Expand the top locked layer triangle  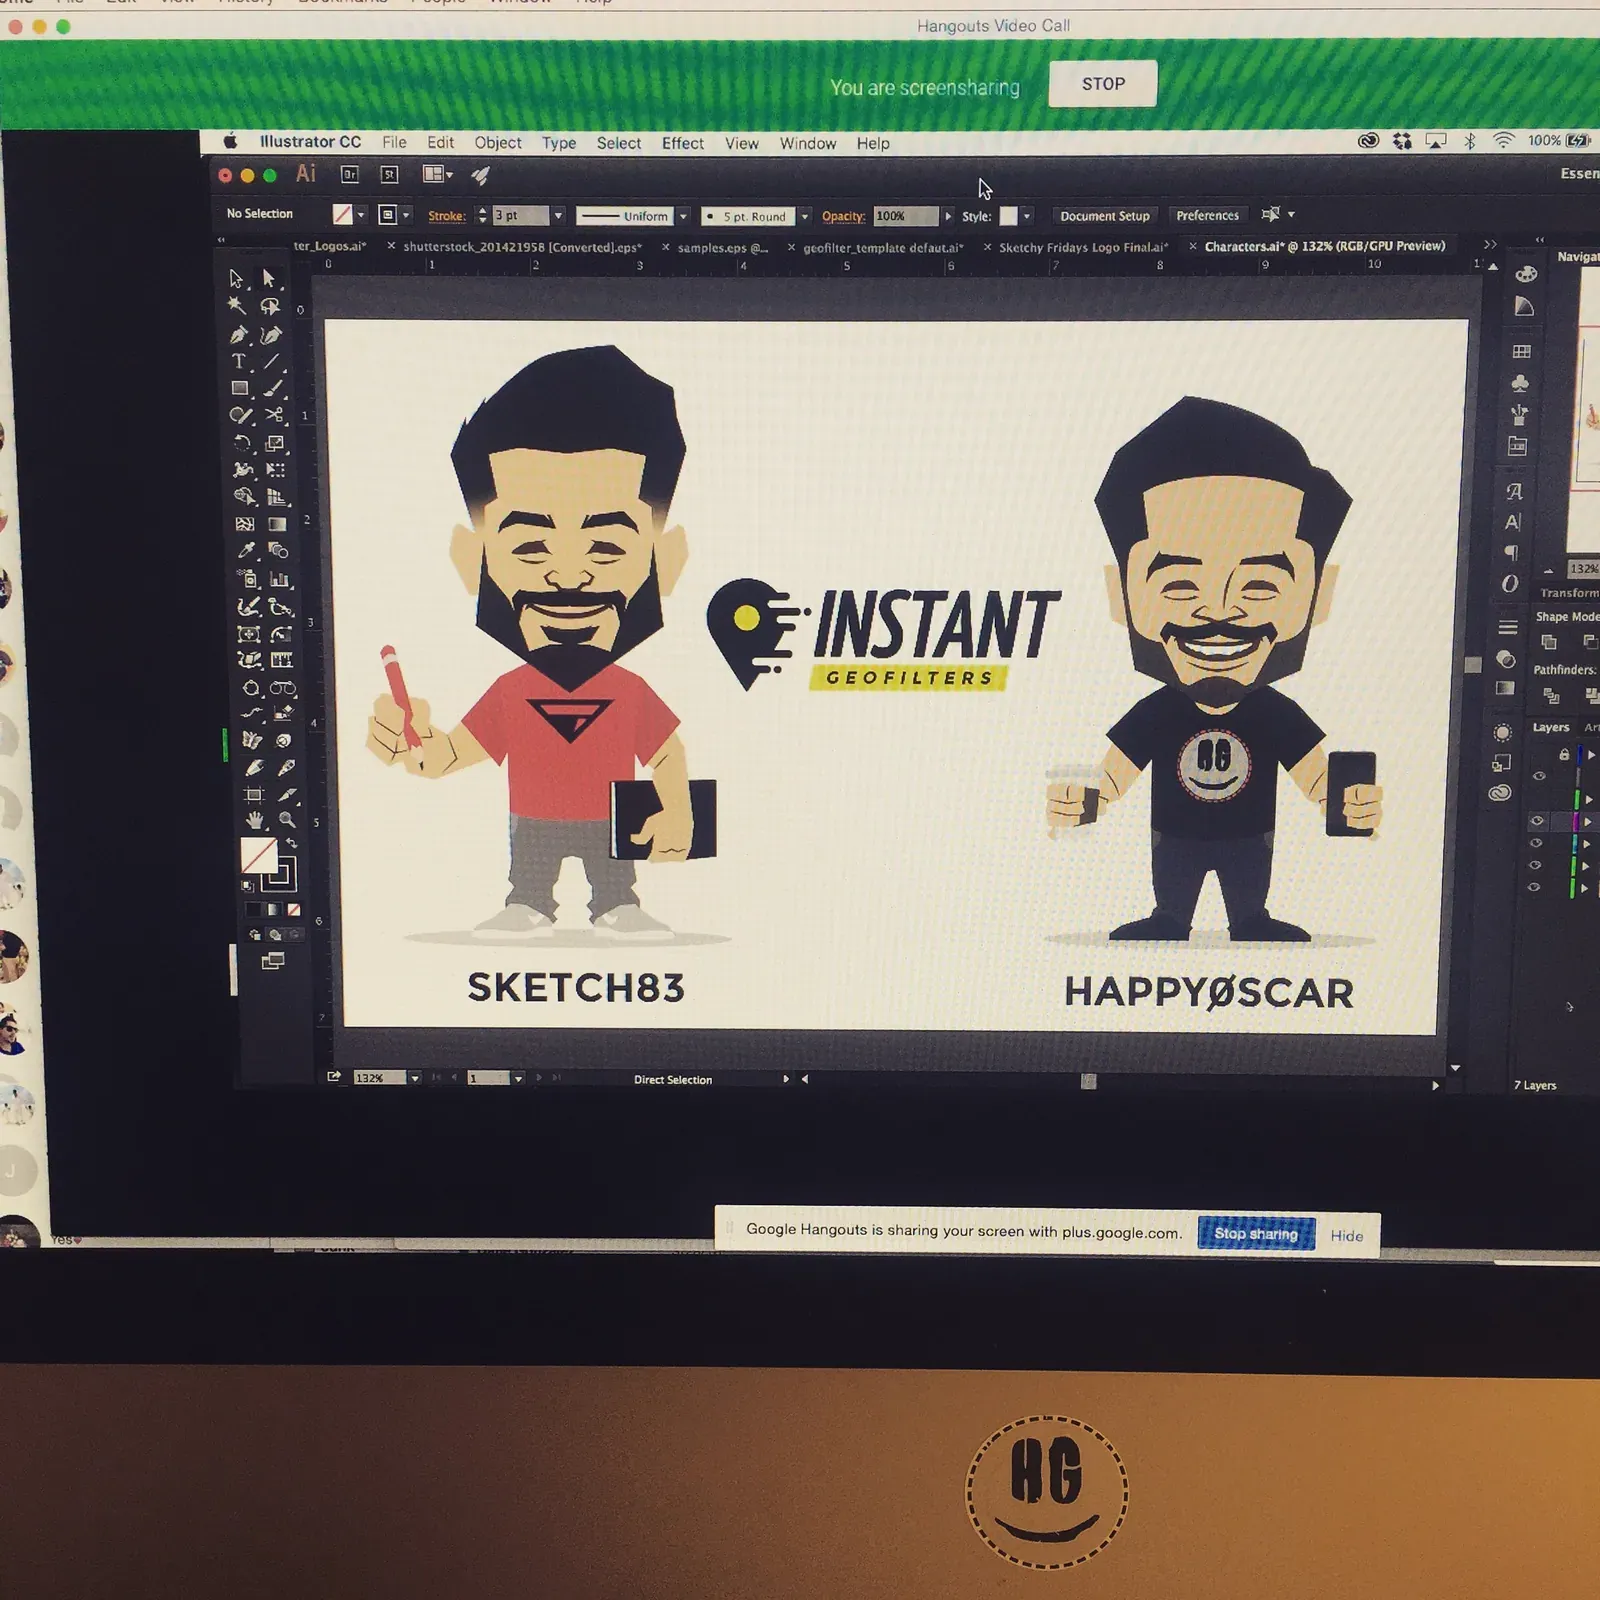click(1591, 754)
